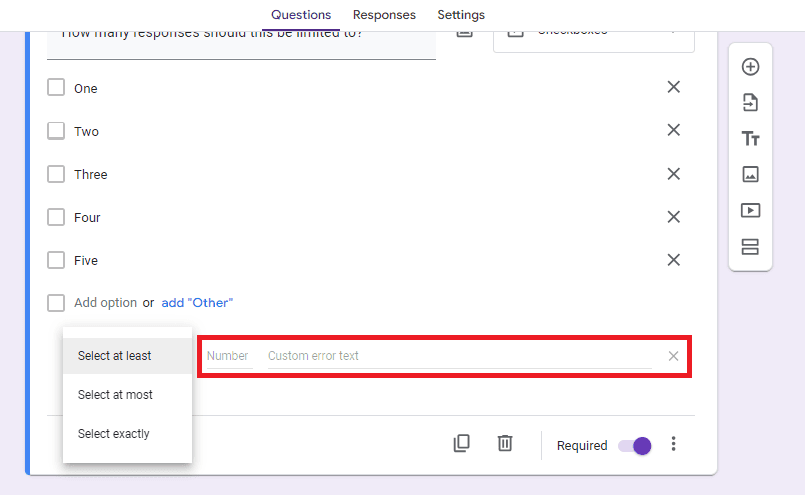Add an image from the sidebar
Viewport: 805px width, 495px height.
750,175
